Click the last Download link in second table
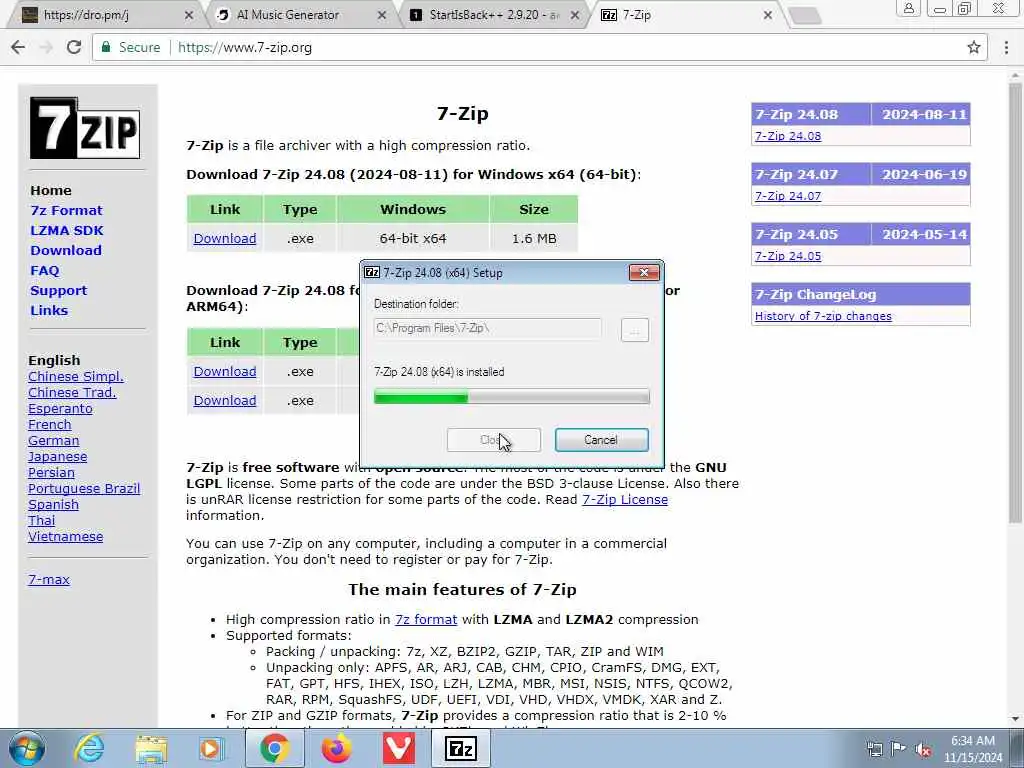Image resolution: width=1024 pixels, height=768 pixels. pos(225,400)
